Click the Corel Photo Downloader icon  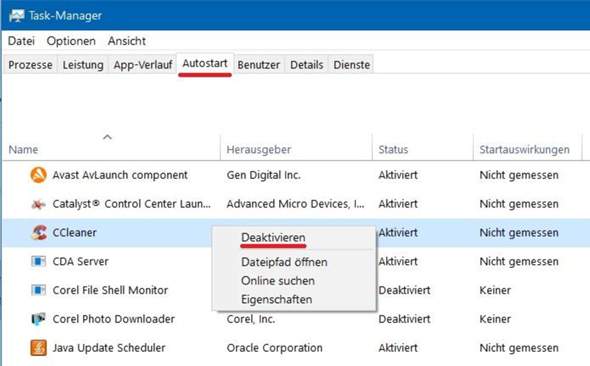(38, 319)
